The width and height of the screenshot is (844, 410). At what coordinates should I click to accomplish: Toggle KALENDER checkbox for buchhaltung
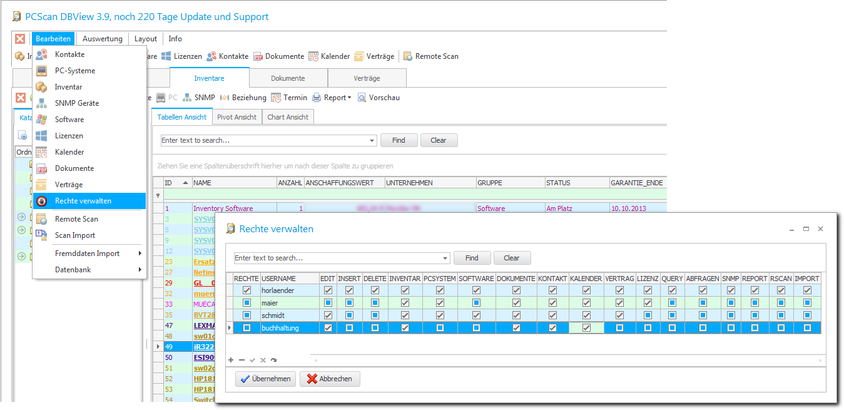point(587,327)
